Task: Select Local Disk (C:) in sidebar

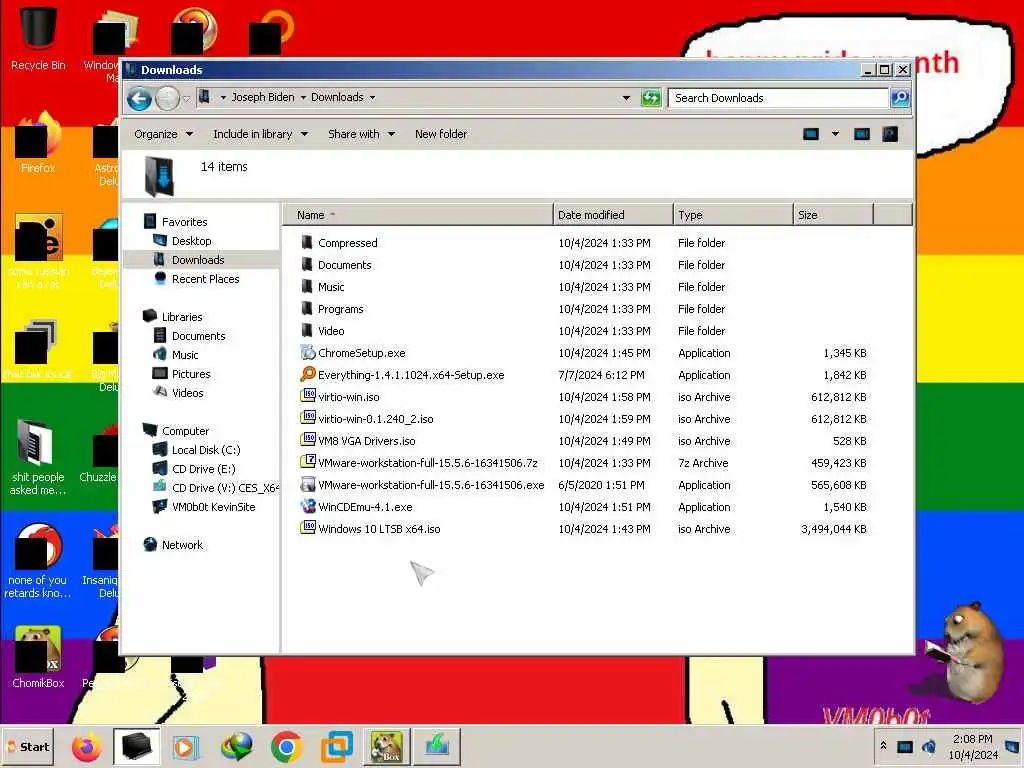Action: pos(206,450)
